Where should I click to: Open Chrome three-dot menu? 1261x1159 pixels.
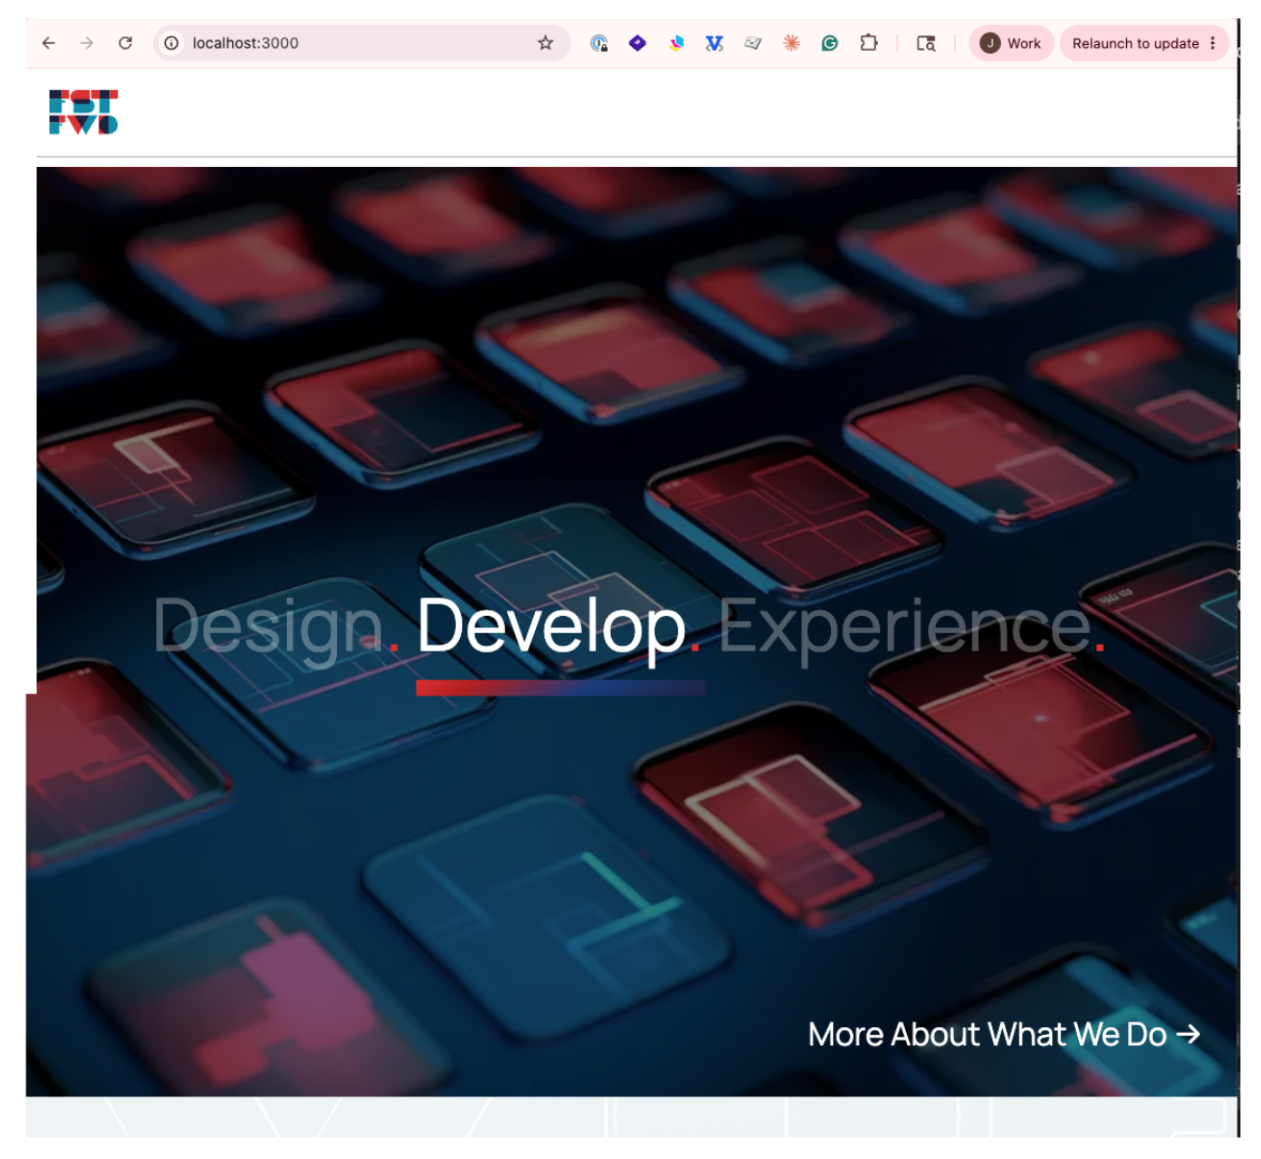[1213, 43]
